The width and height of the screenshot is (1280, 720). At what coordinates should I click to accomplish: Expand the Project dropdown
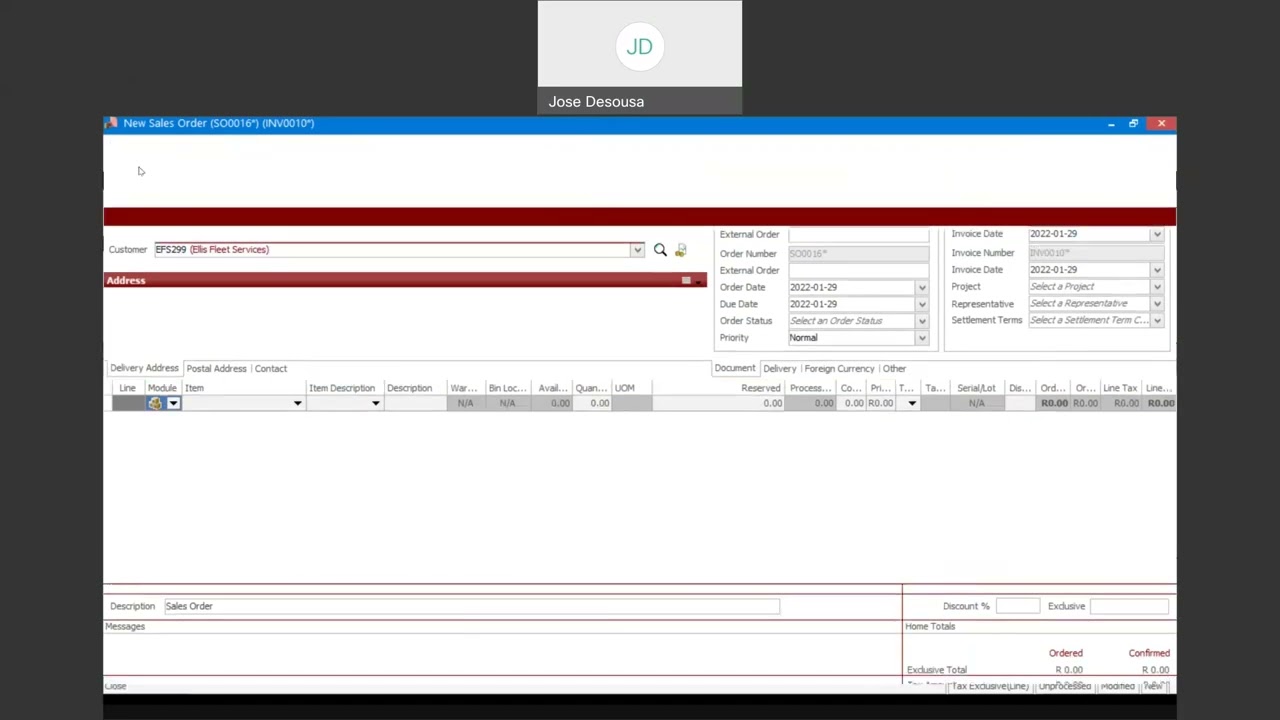click(x=1157, y=287)
